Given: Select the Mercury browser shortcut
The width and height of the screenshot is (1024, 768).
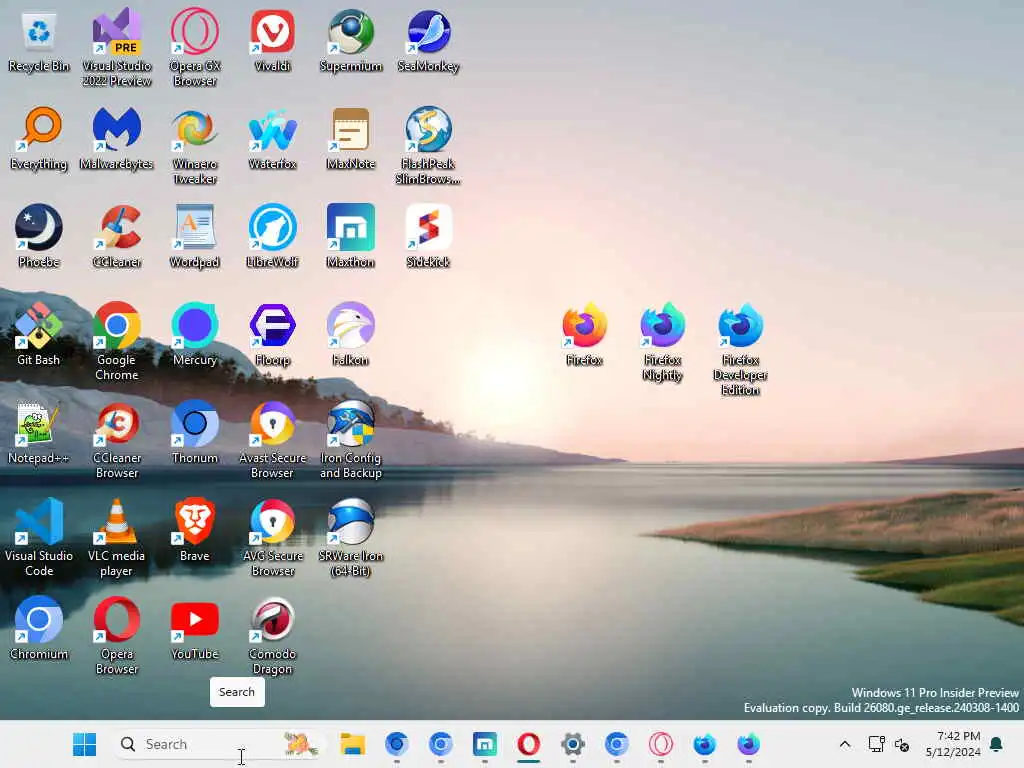Looking at the screenshot, I should tap(195, 334).
